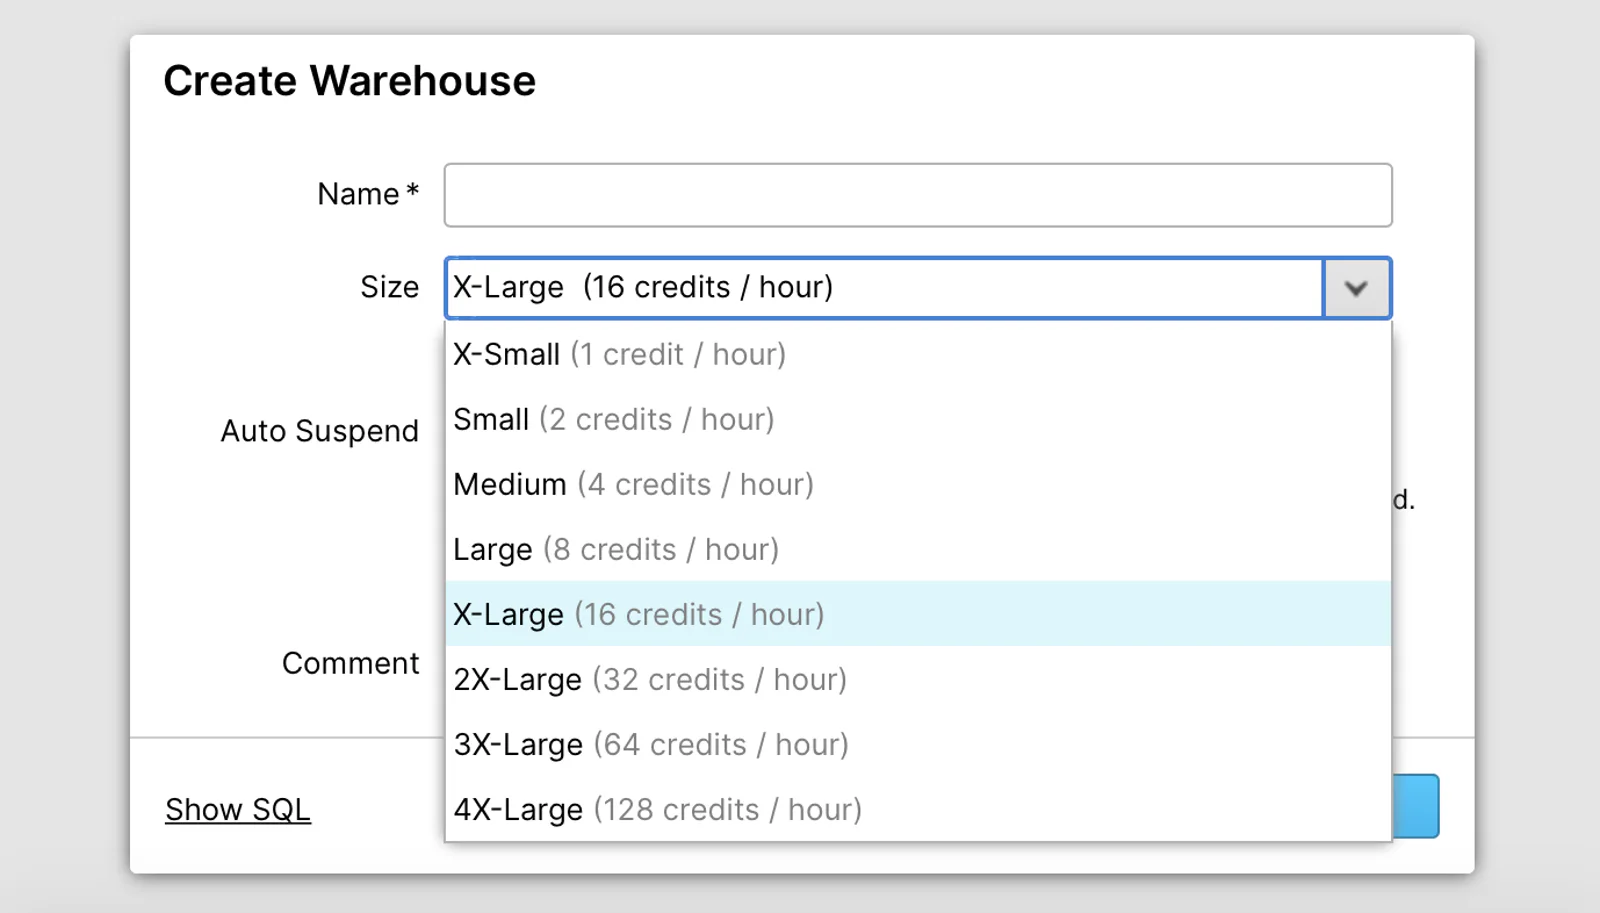
Task: Select Small (2 credits / hour)
Action: point(918,419)
